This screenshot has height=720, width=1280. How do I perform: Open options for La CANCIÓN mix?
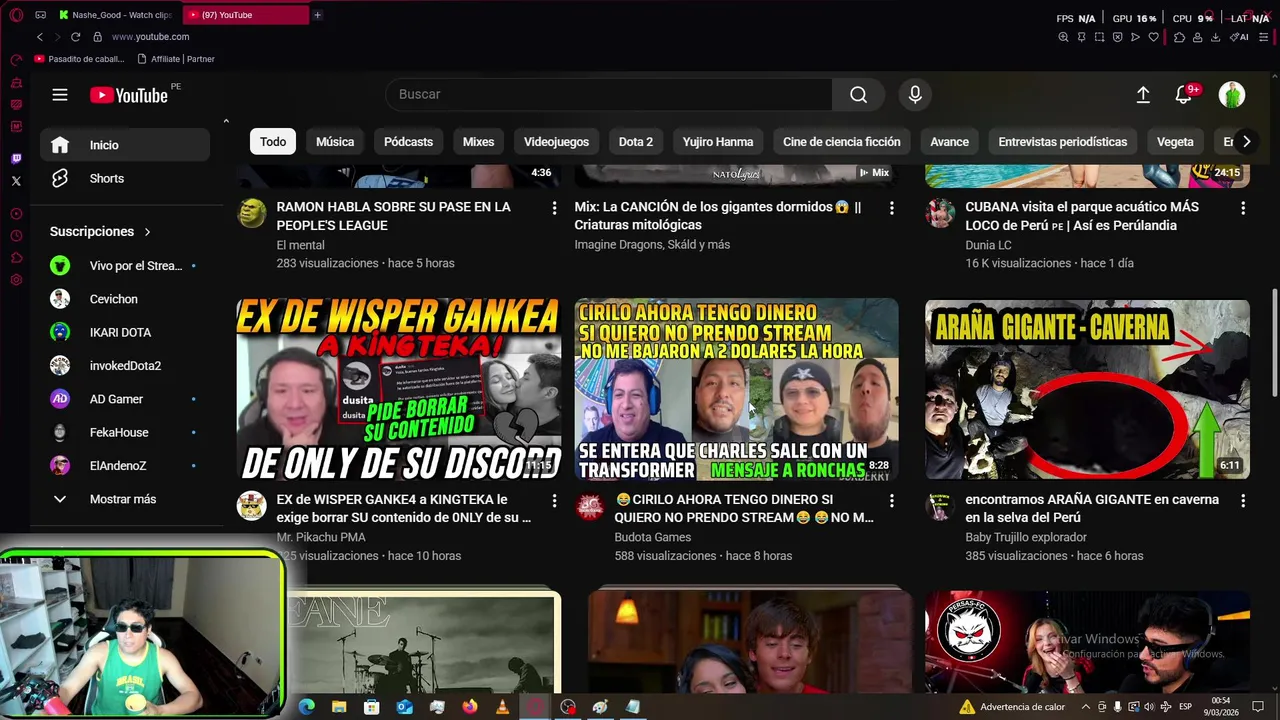coord(891,208)
